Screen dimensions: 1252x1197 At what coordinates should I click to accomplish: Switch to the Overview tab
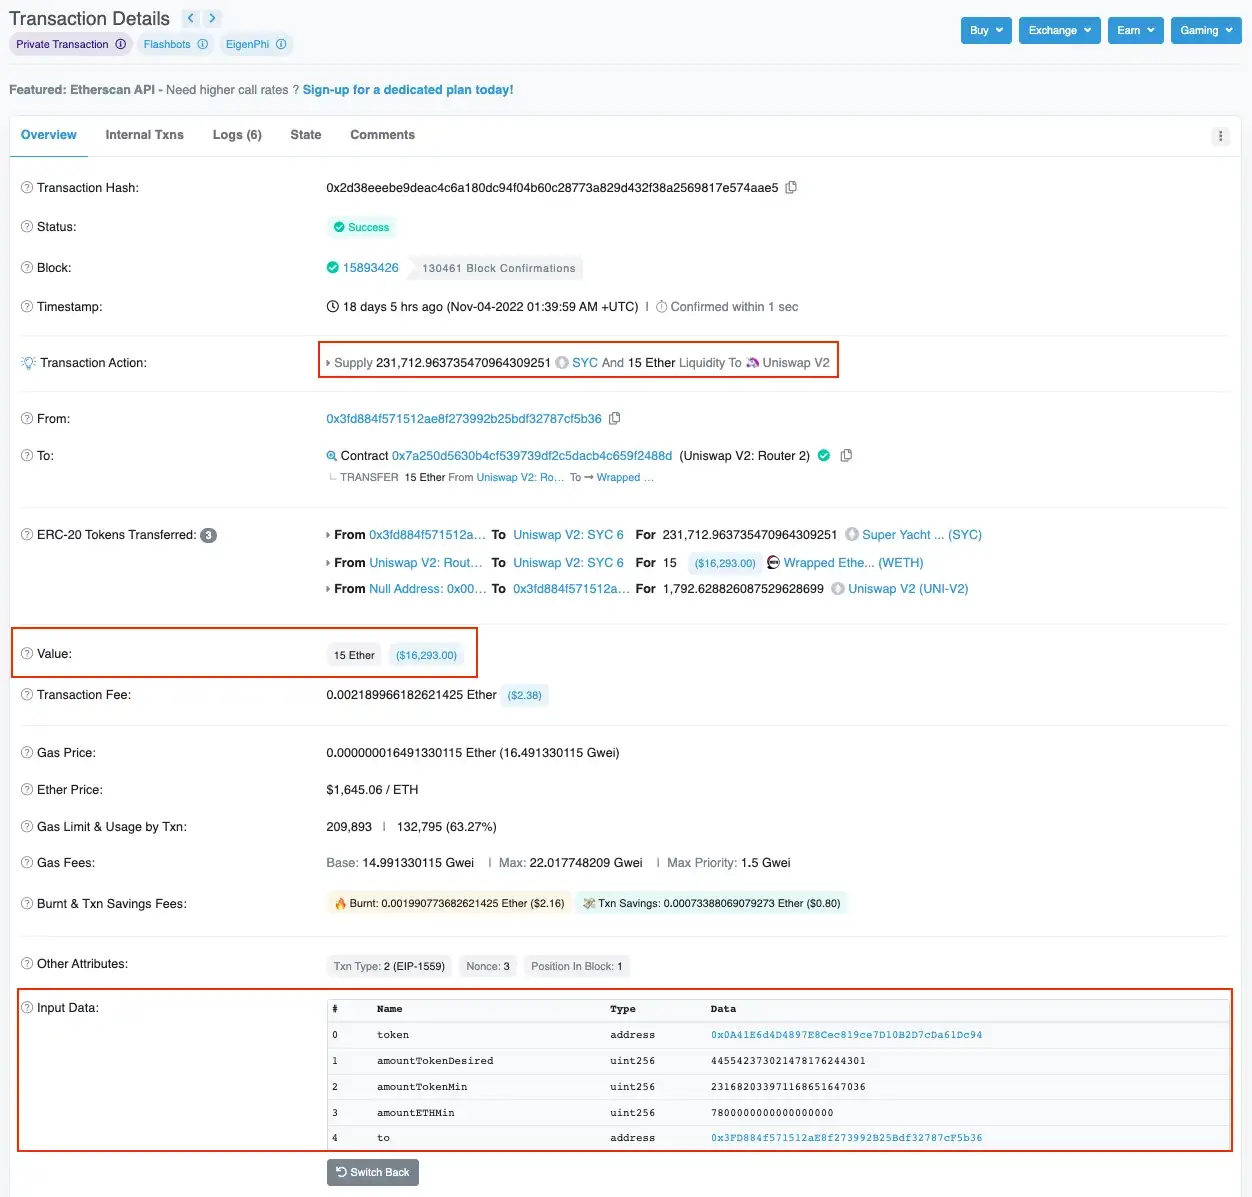(x=49, y=135)
